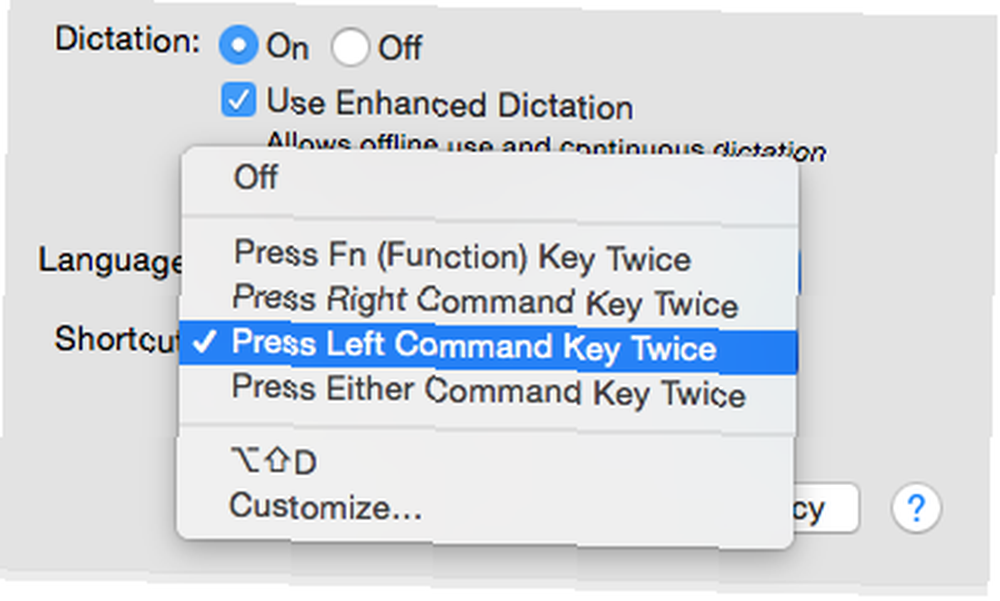The height and width of the screenshot is (601, 1000).
Task: Choose Press Right Command Key Twice
Action: click(x=488, y=301)
